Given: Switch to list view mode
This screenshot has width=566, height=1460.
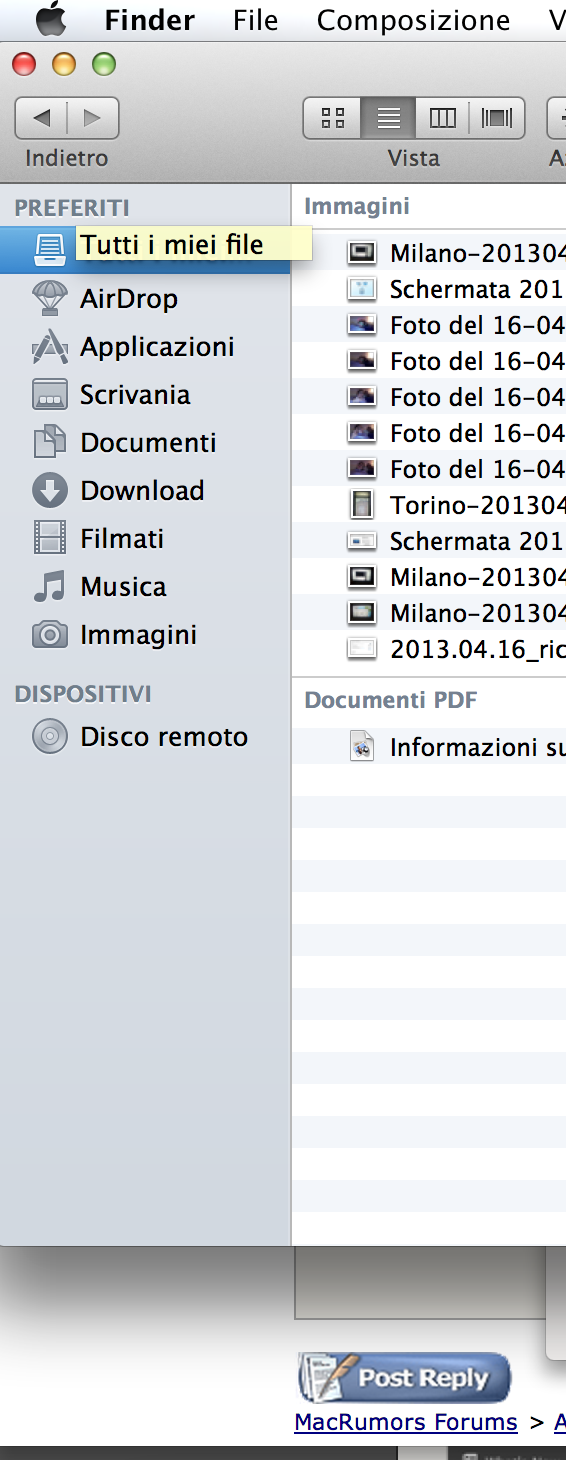Looking at the screenshot, I should [x=388, y=118].
